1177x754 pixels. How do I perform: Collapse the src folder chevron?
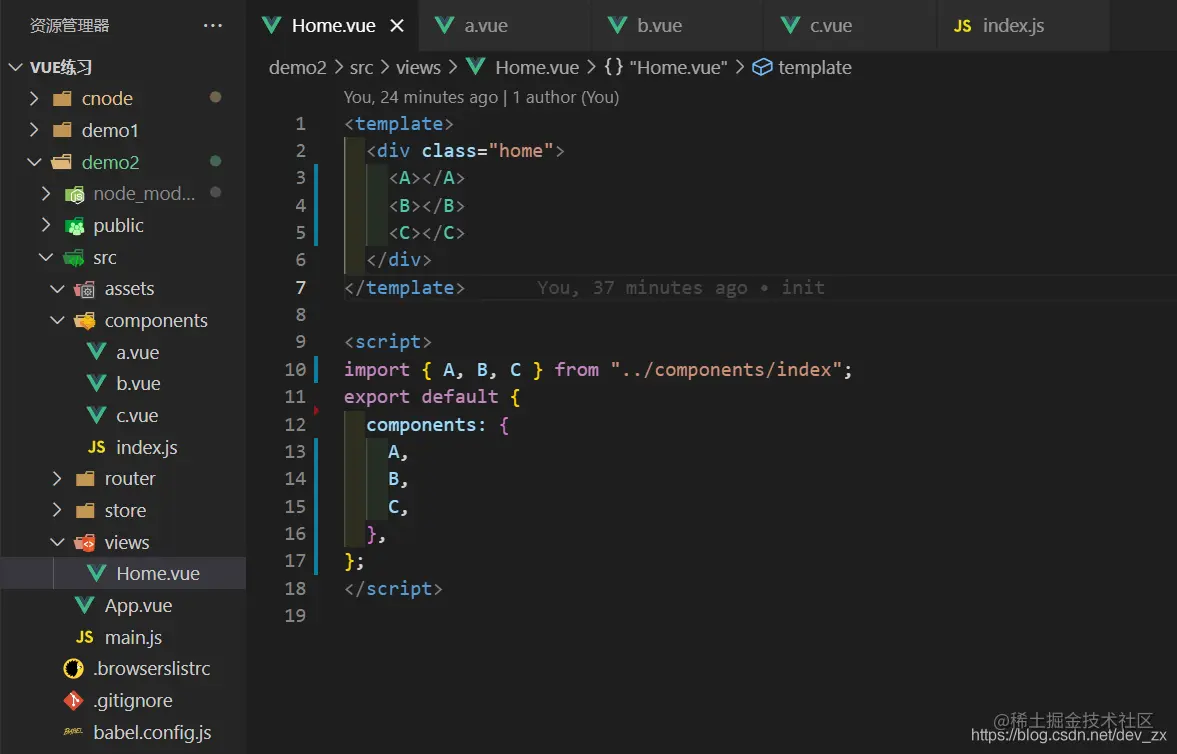click(46, 258)
